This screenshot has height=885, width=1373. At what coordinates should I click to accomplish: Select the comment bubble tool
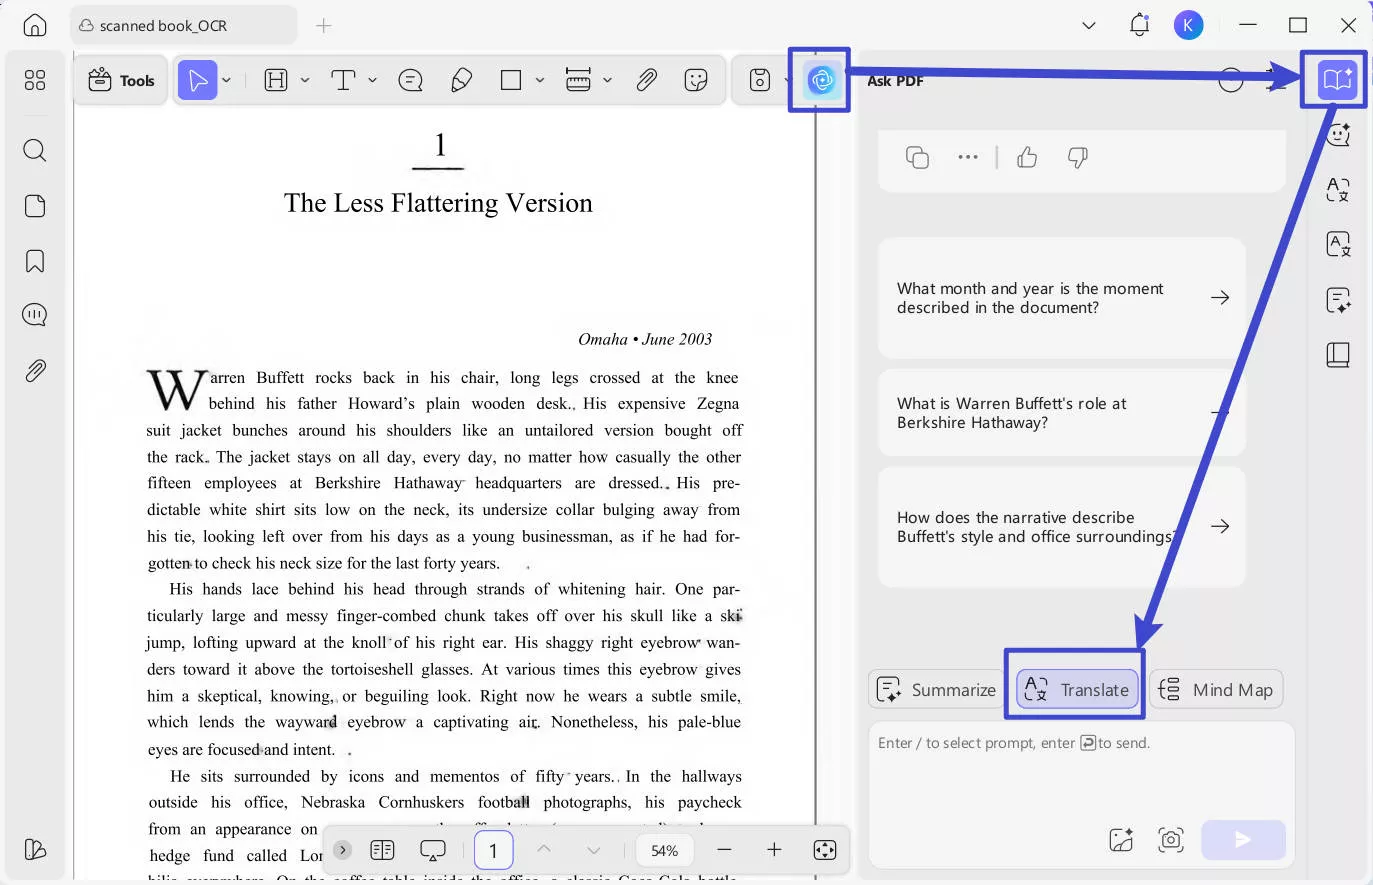pyautogui.click(x=410, y=80)
